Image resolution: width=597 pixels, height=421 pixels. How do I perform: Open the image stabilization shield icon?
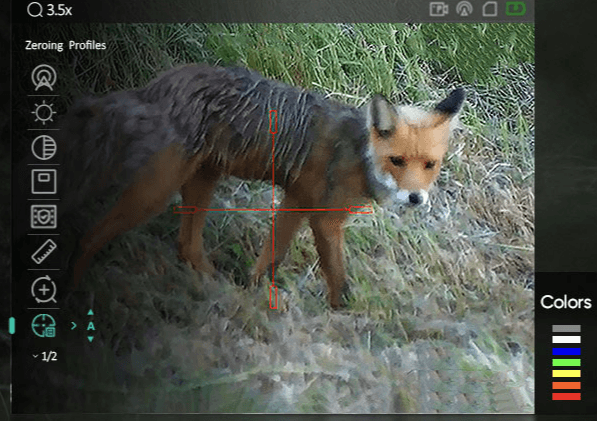[x=44, y=217]
